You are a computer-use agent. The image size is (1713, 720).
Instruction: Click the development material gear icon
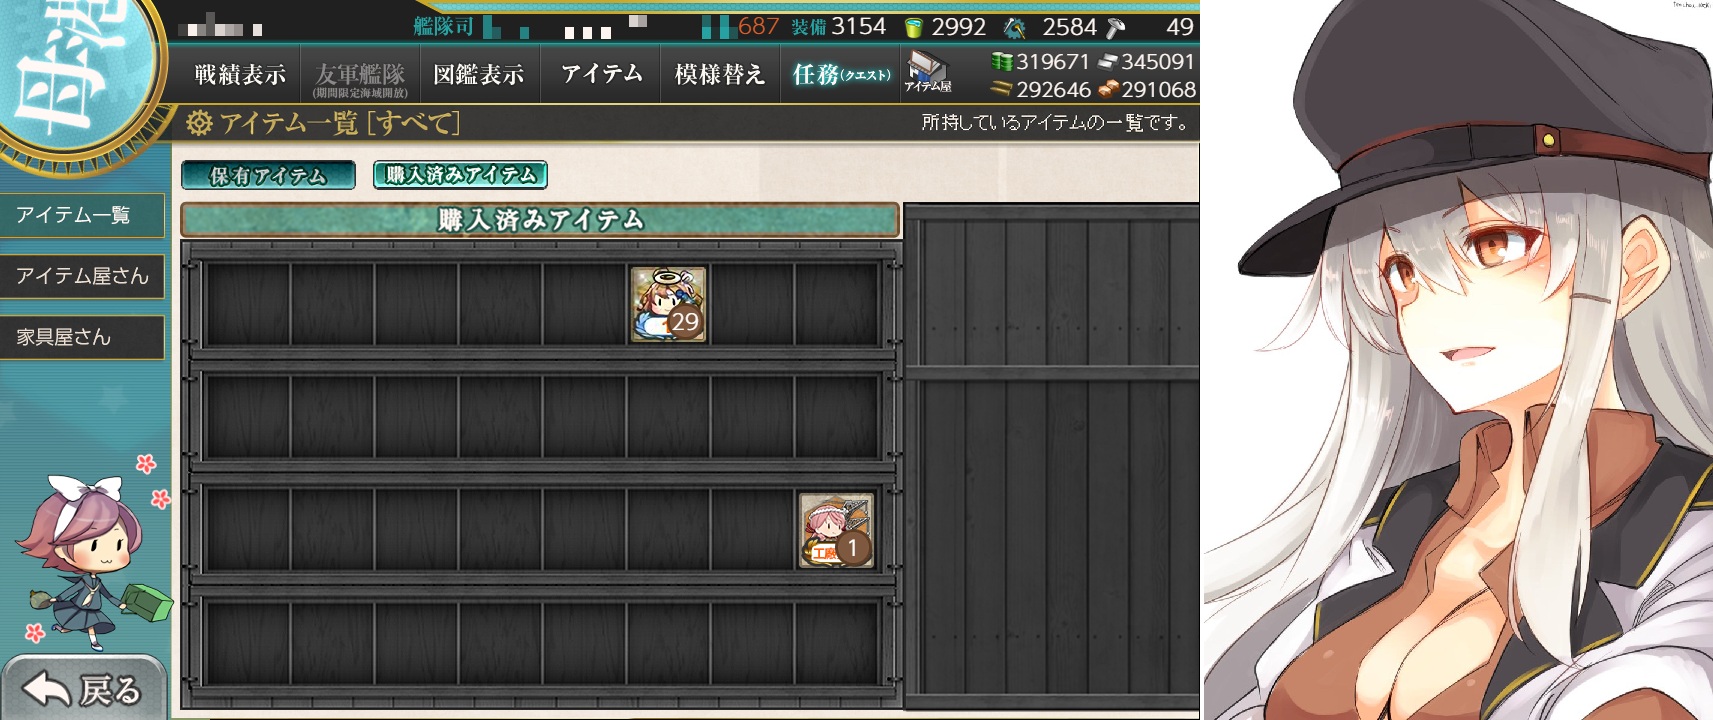1014,28
